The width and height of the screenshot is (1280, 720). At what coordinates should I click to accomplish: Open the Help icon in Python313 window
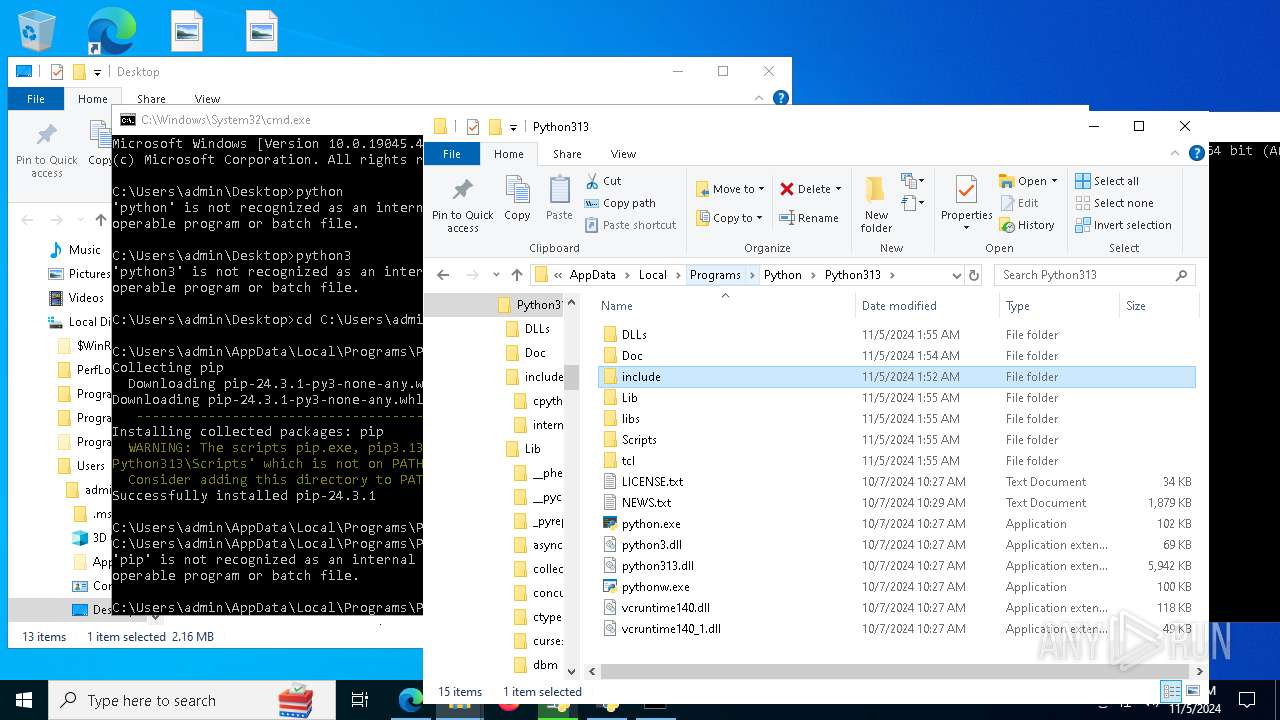click(x=1196, y=154)
